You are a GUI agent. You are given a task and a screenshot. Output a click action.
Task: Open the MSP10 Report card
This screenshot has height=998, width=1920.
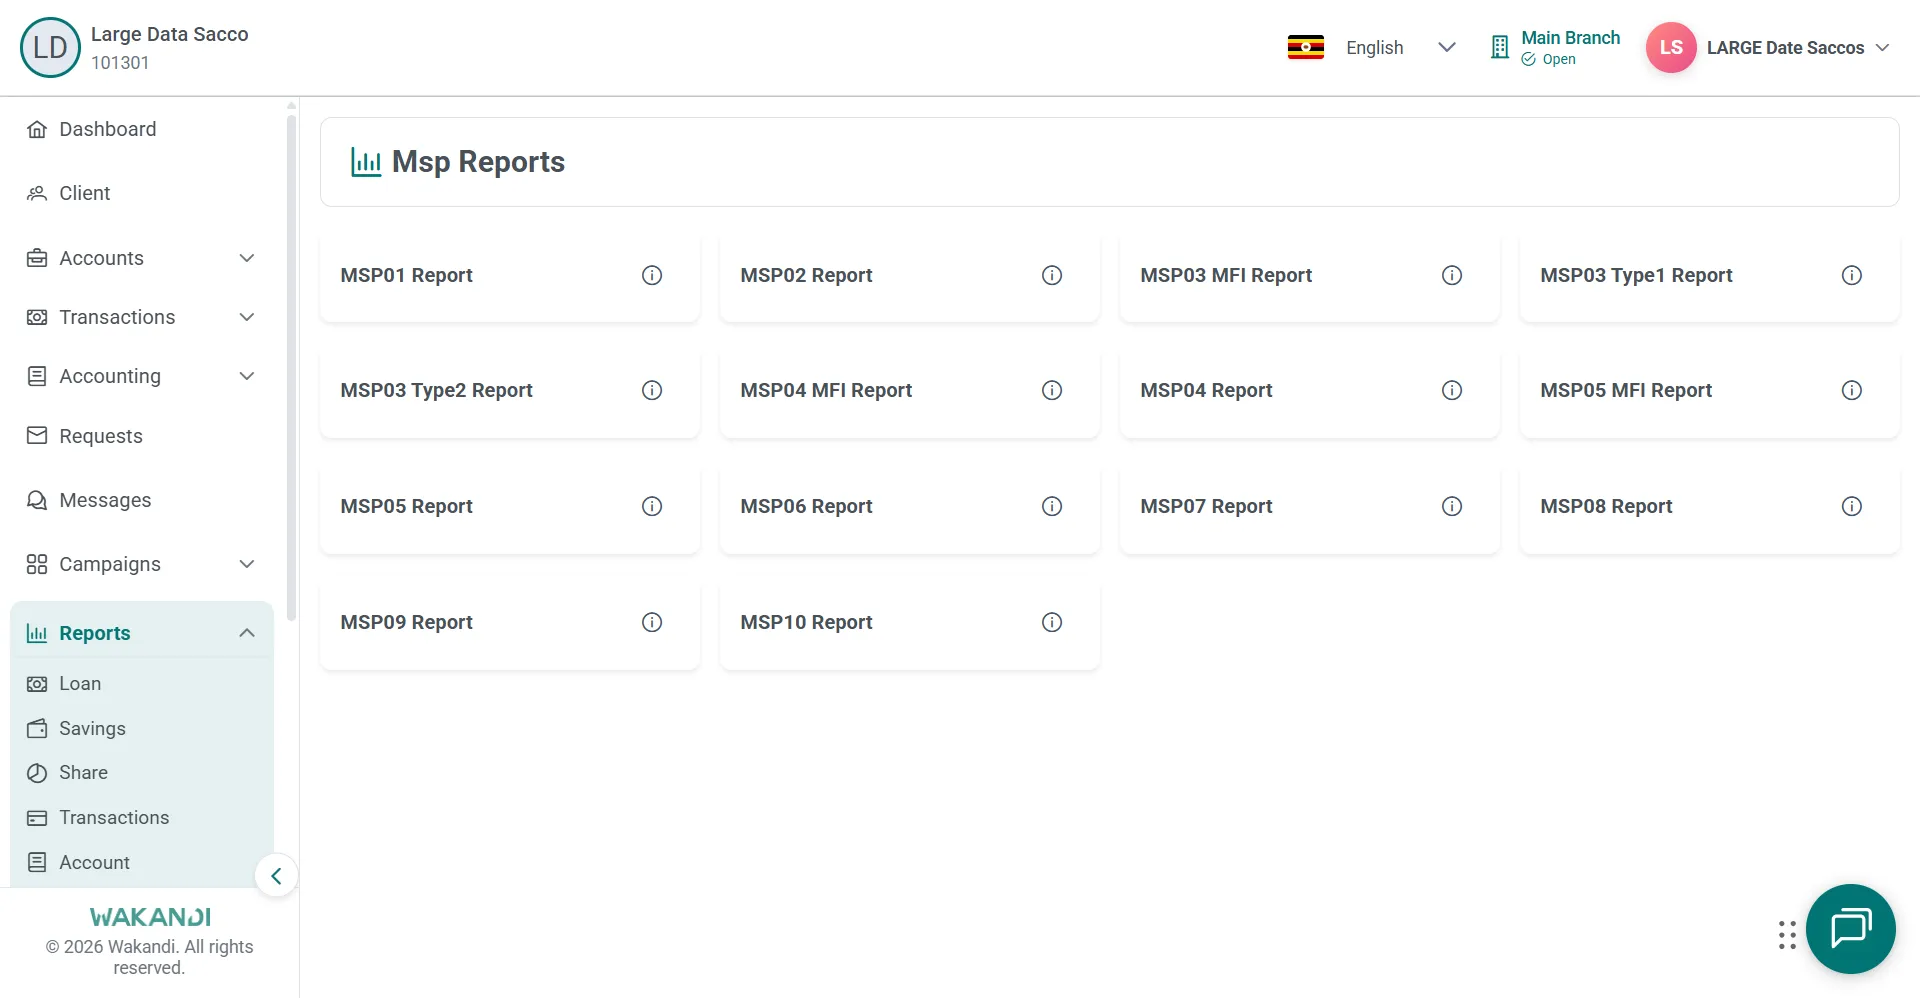coord(910,622)
